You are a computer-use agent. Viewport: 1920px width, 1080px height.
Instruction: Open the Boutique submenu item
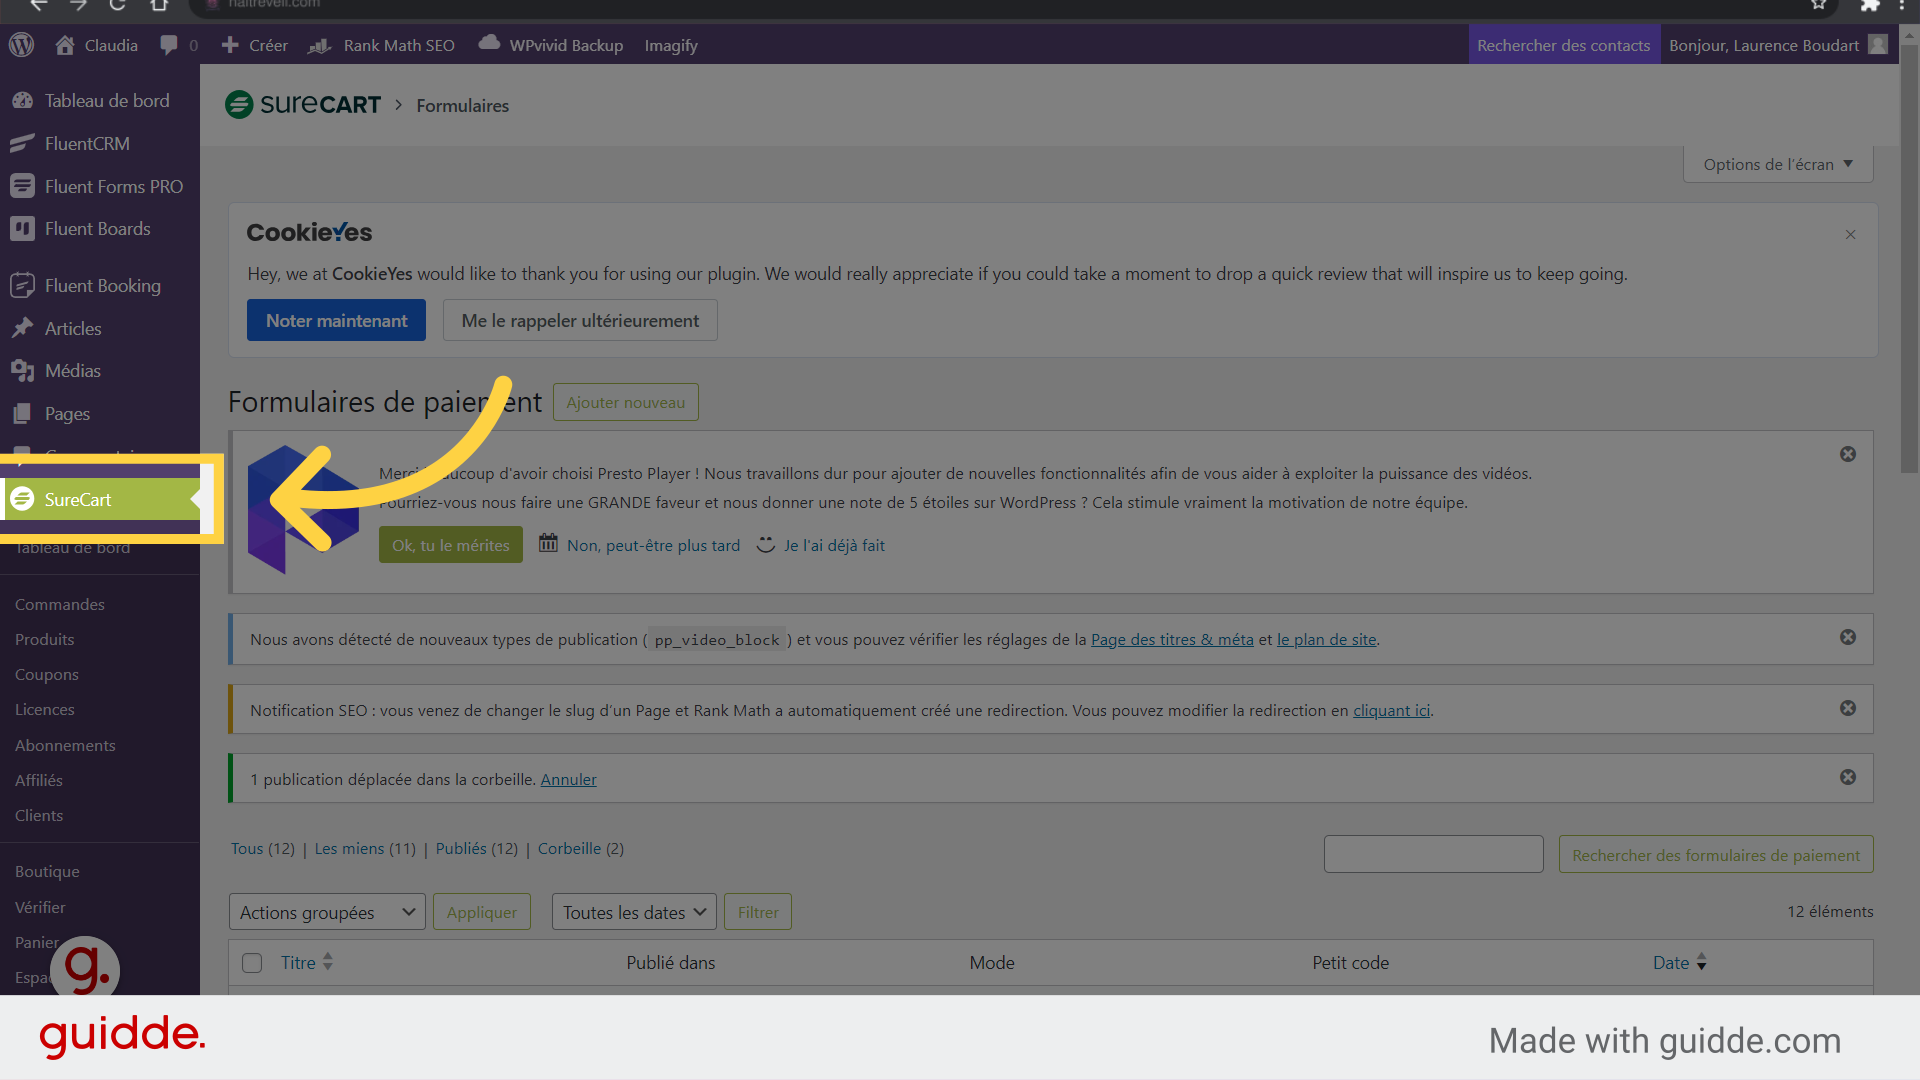pyautogui.click(x=47, y=871)
